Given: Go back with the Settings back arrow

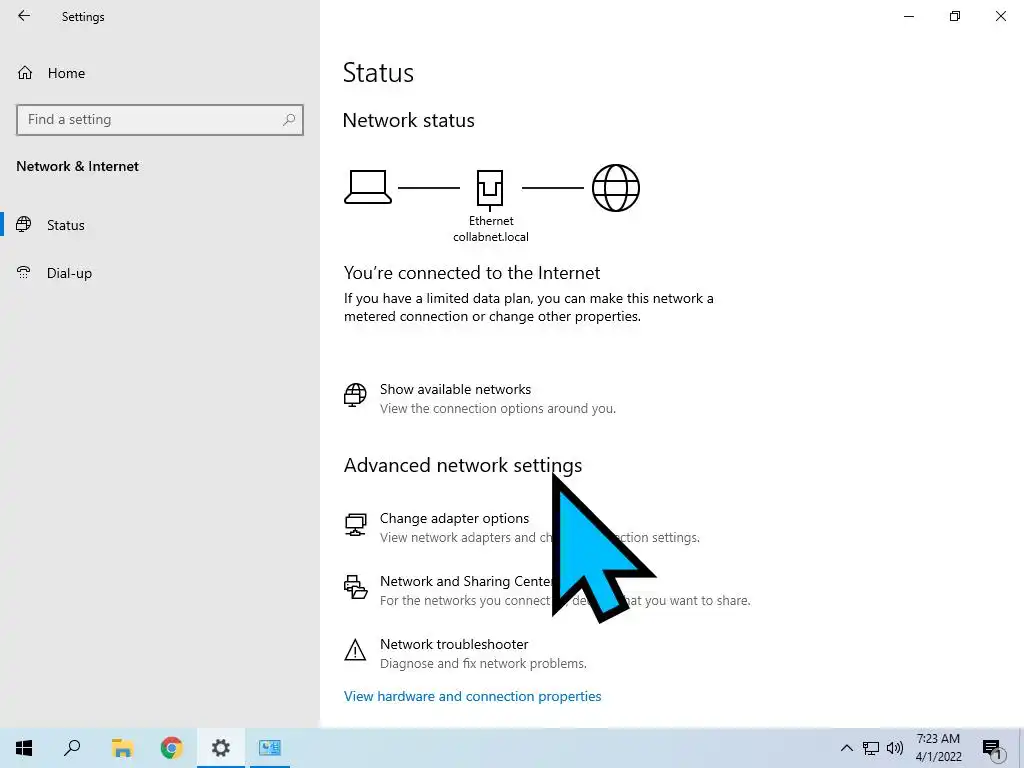Looking at the screenshot, I should [24, 16].
